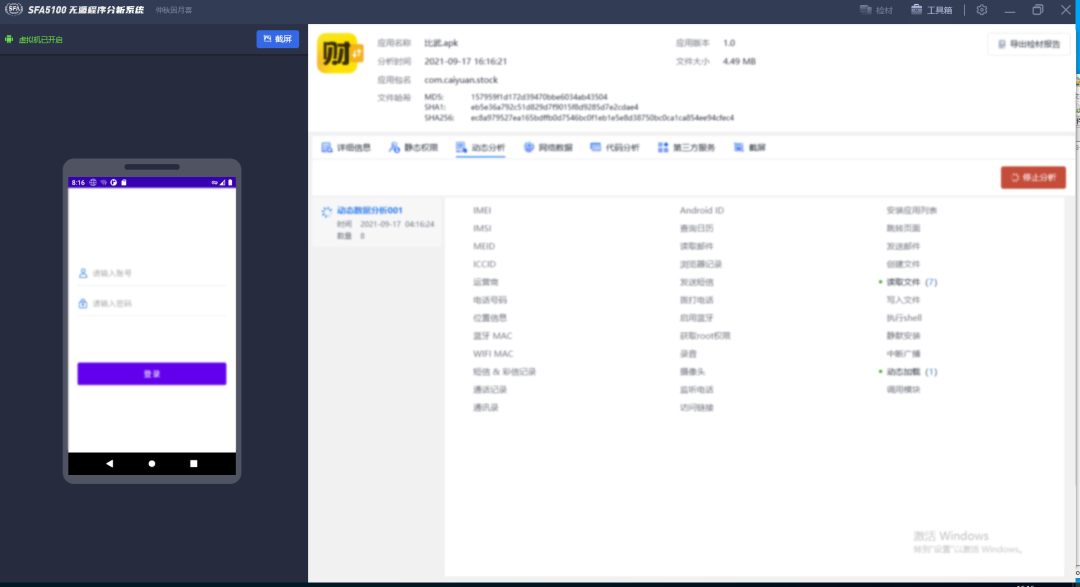The image size is (1080, 587).
Task: Open the 代码分析 tab
Action: pyautogui.click(x=615, y=147)
